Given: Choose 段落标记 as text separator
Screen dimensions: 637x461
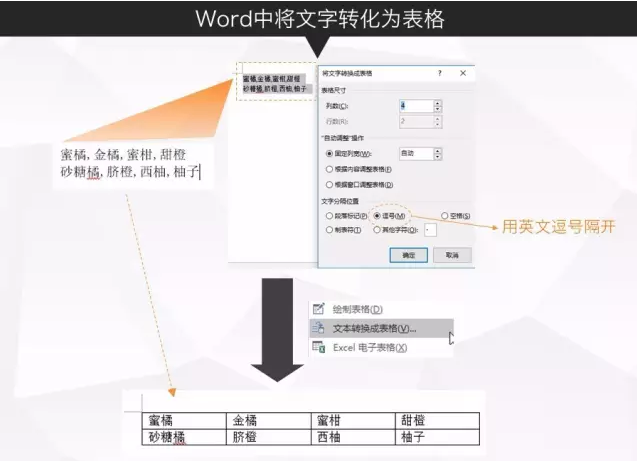Looking at the screenshot, I should [329, 215].
